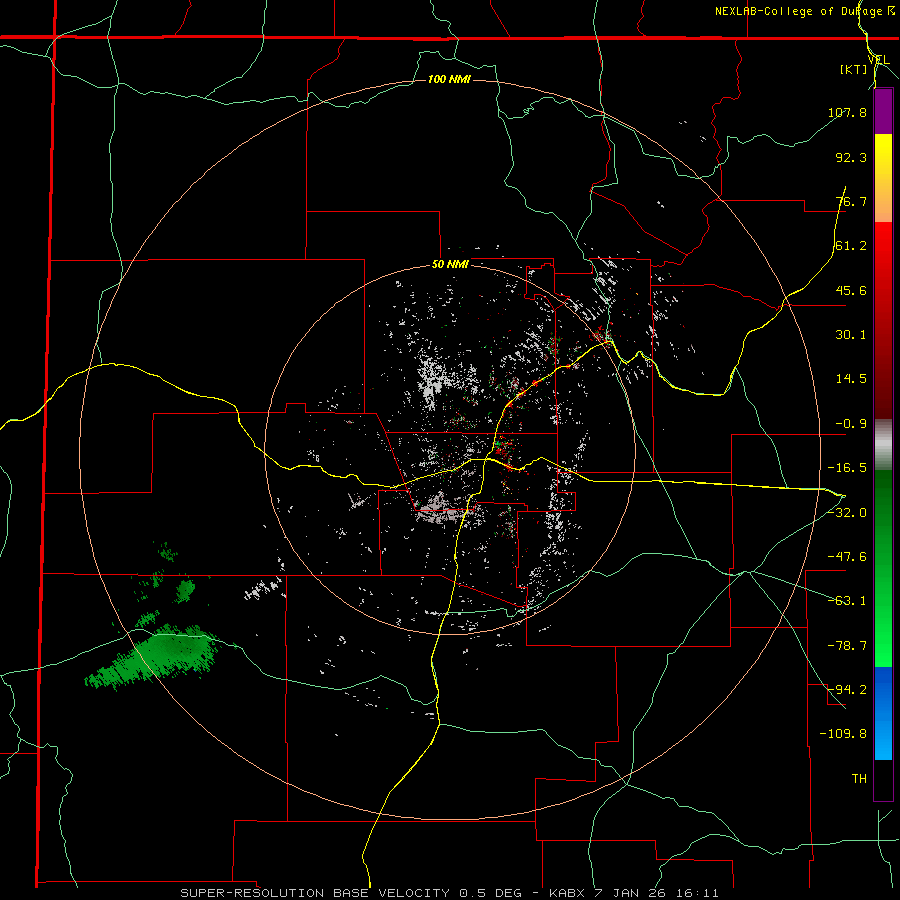Select the 45.6 knot scale value
Image resolution: width=900 pixels, height=900 pixels.
pyautogui.click(x=851, y=290)
